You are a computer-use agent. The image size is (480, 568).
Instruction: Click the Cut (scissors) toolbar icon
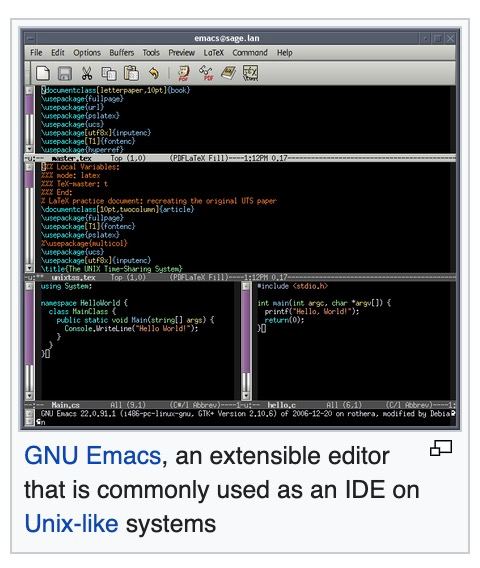(x=87, y=73)
